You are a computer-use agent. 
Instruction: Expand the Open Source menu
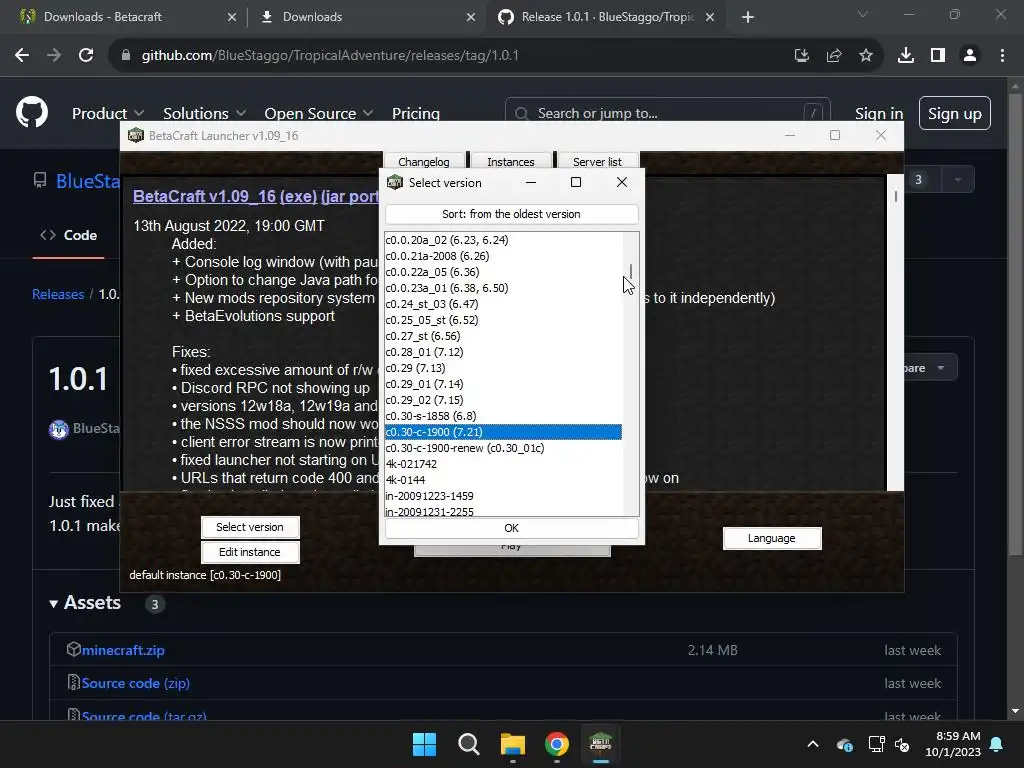tap(319, 113)
